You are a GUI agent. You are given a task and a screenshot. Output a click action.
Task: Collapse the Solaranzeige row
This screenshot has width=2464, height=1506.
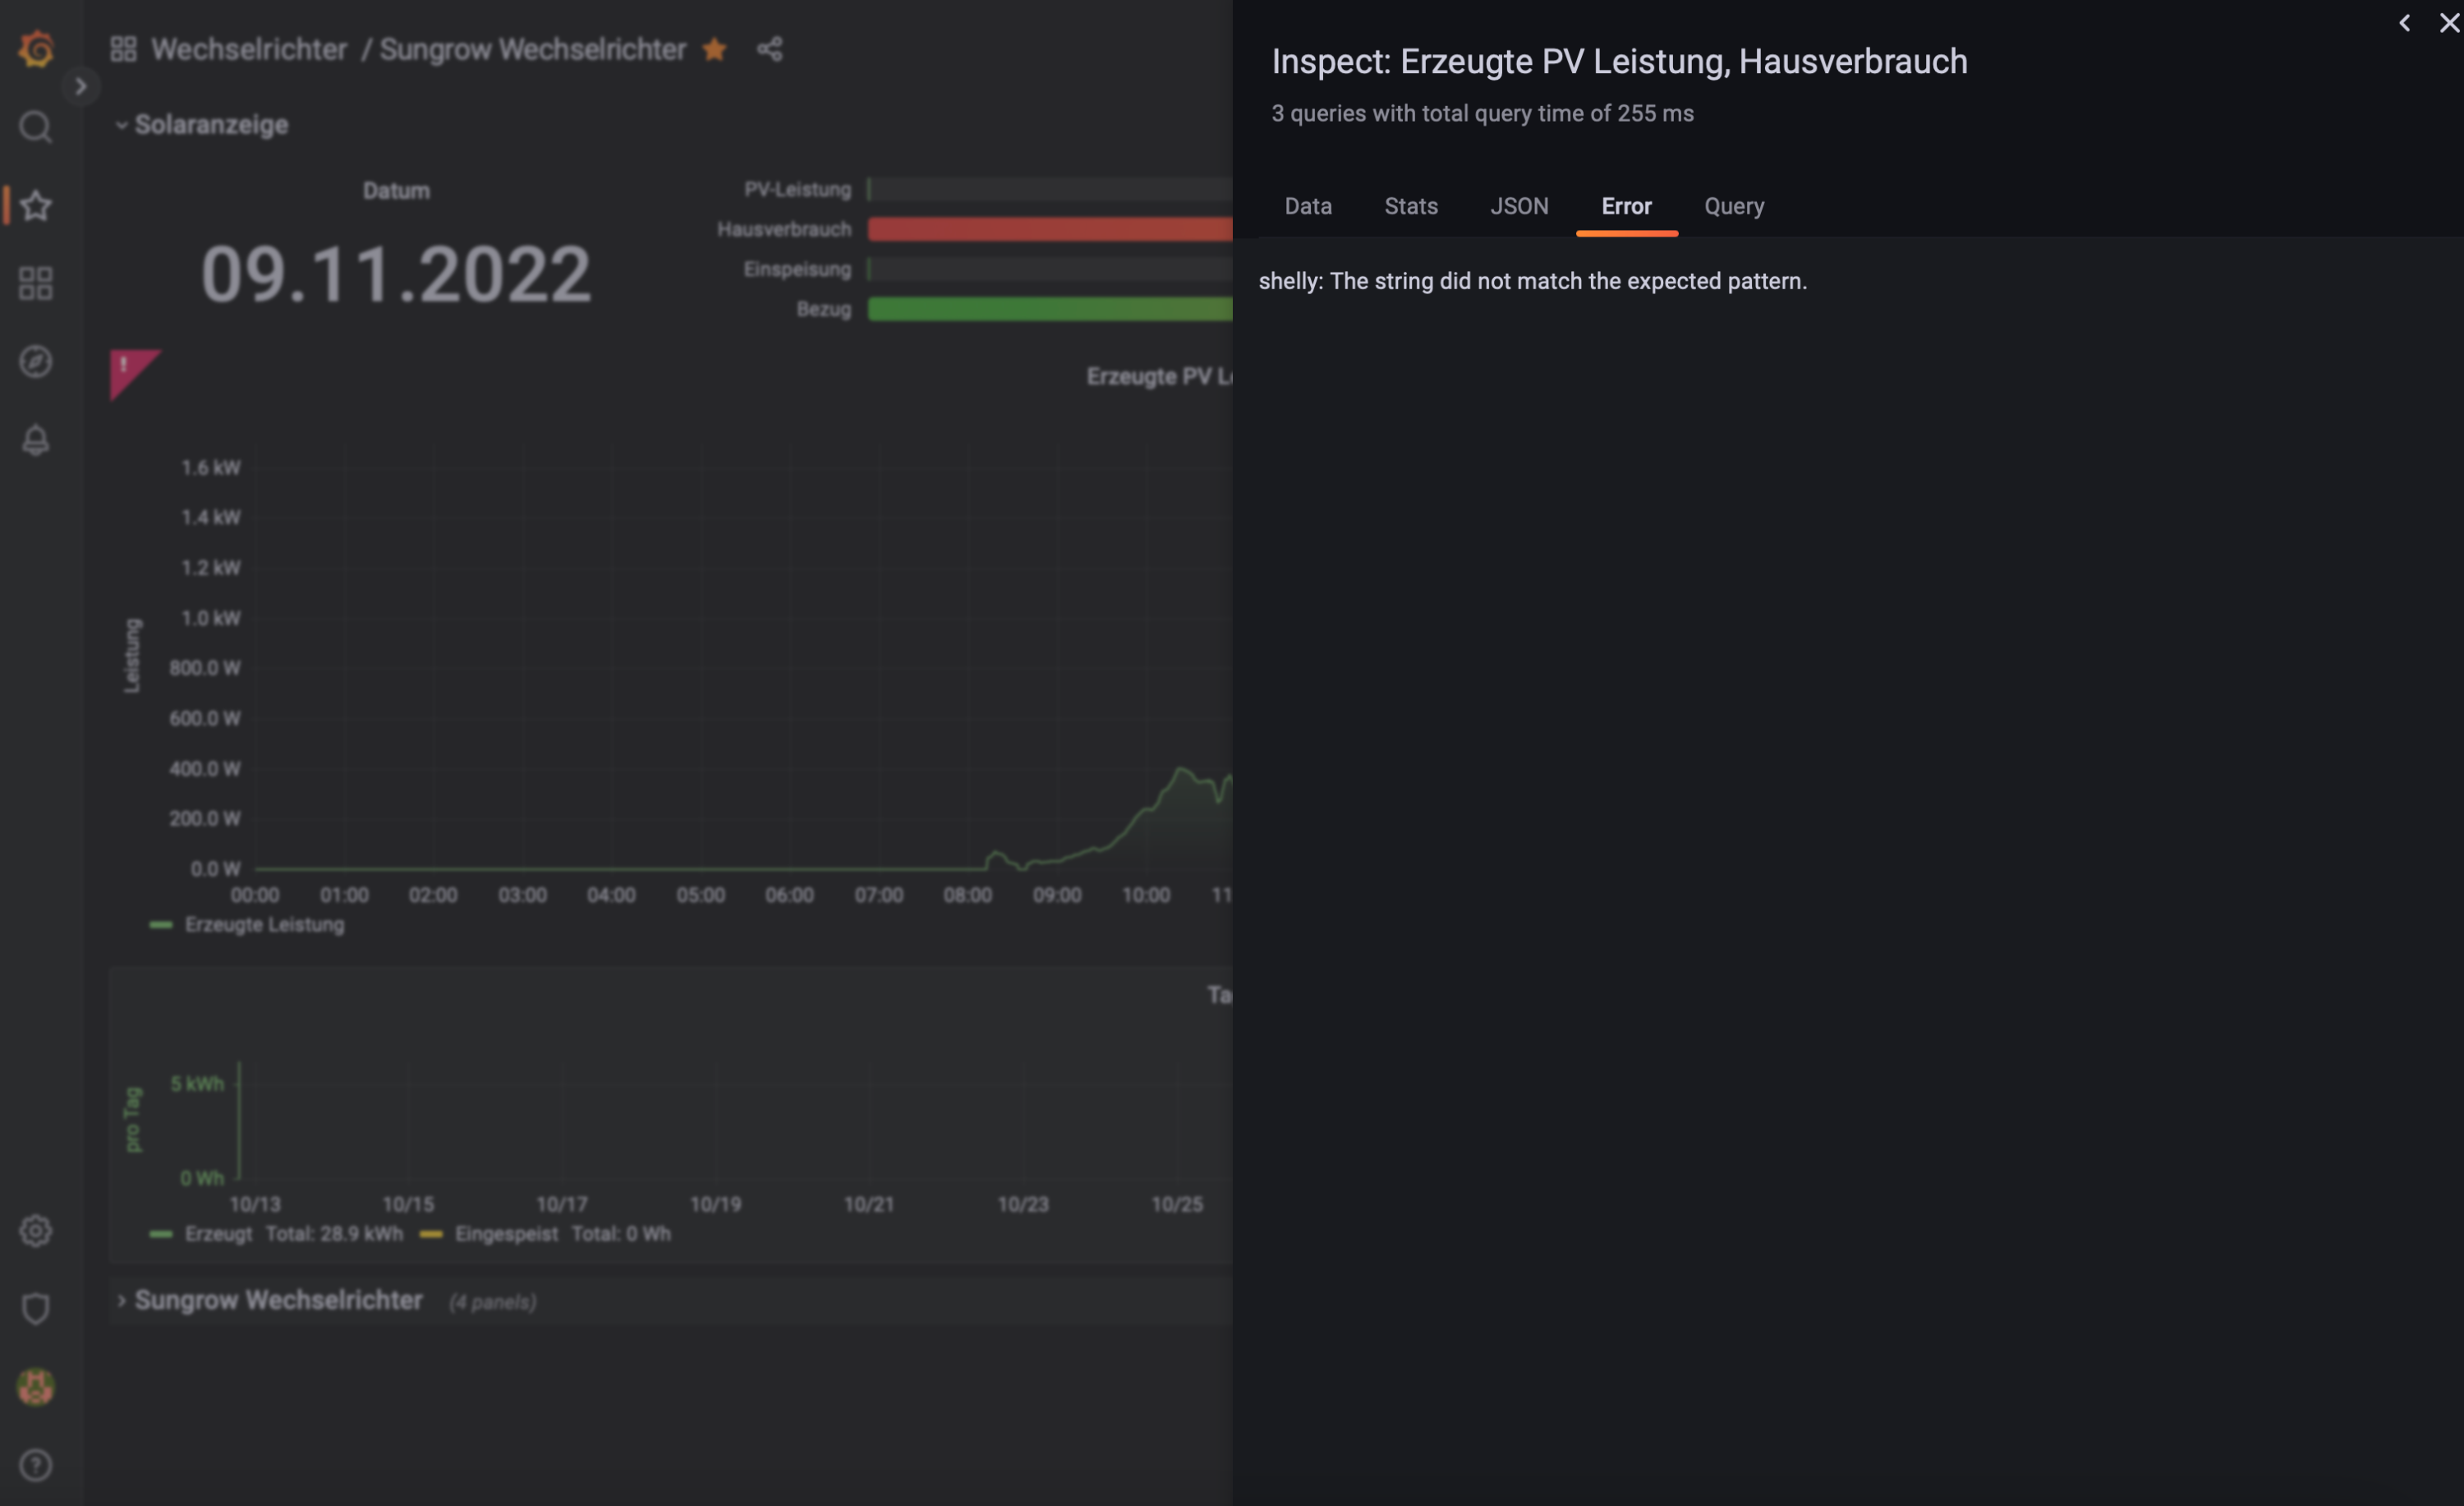click(x=121, y=125)
